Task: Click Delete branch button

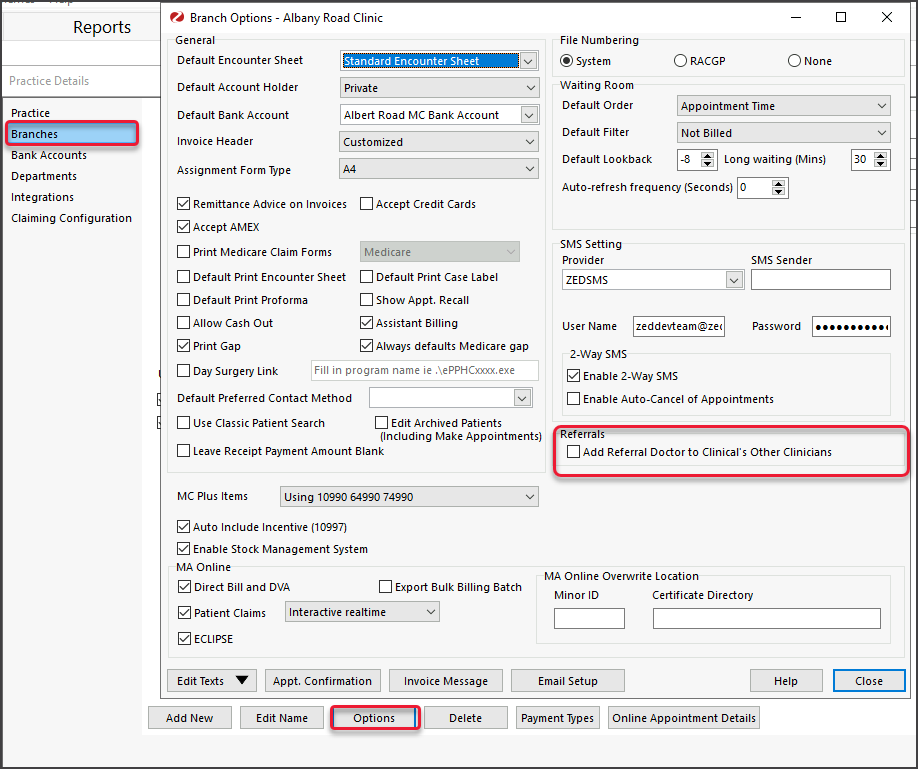Action: tap(465, 717)
